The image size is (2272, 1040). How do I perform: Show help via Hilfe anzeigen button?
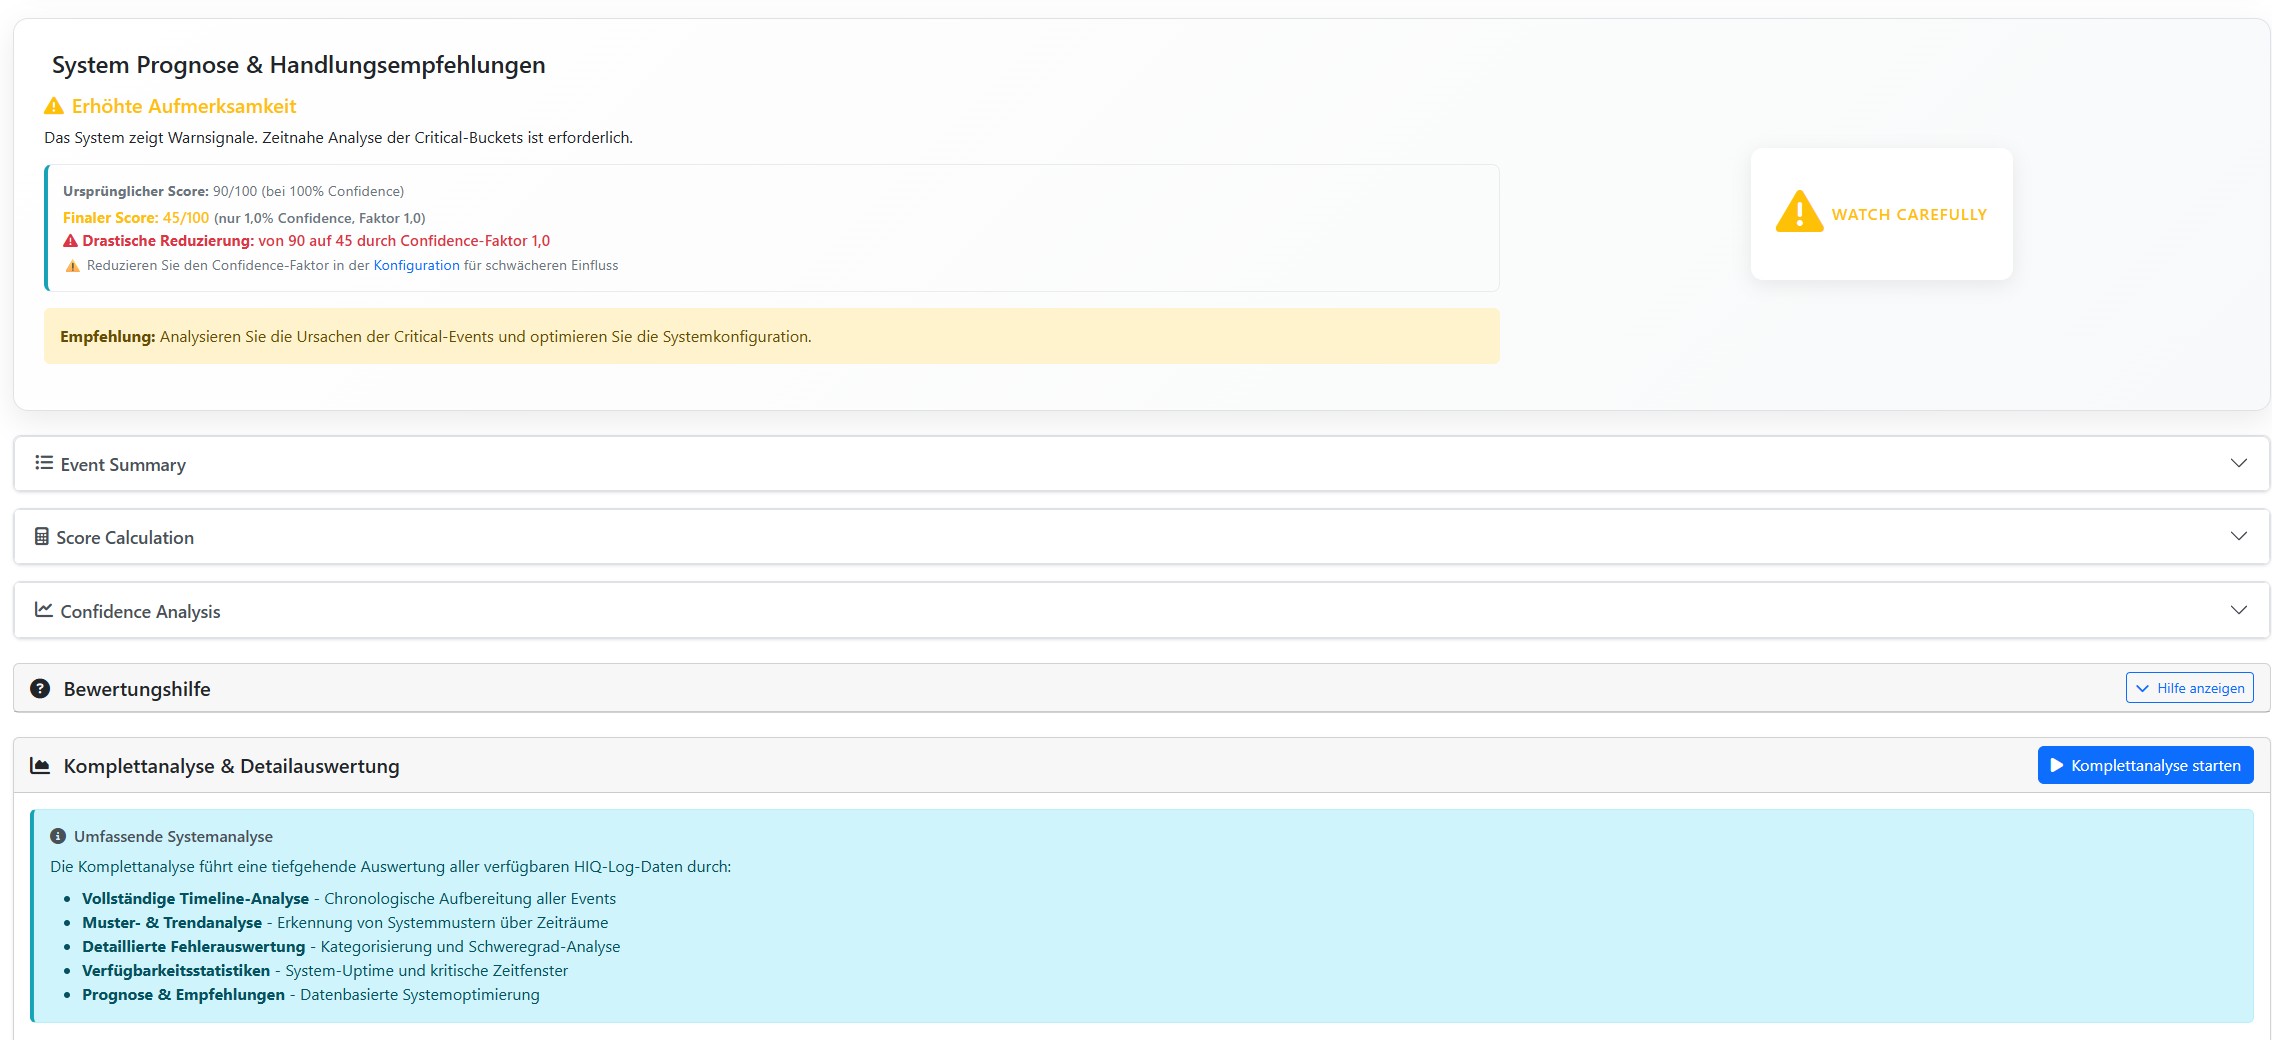pyautogui.click(x=2189, y=688)
